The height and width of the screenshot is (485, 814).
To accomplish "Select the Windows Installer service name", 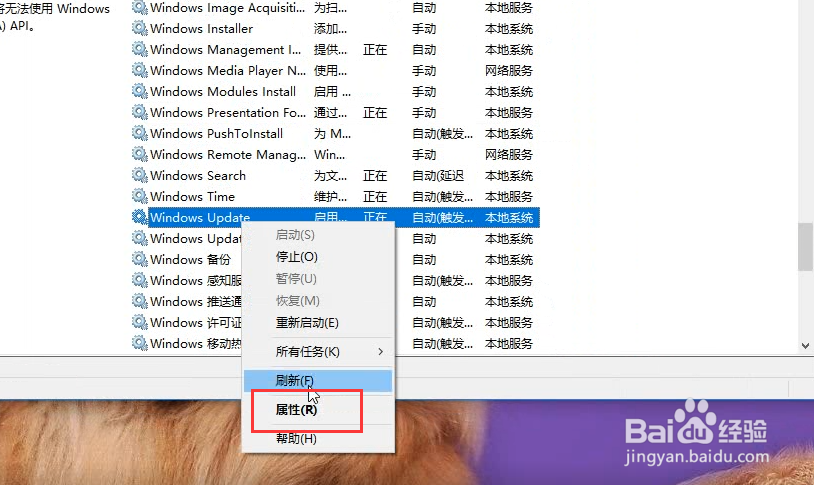I will pyautogui.click(x=201, y=29).
